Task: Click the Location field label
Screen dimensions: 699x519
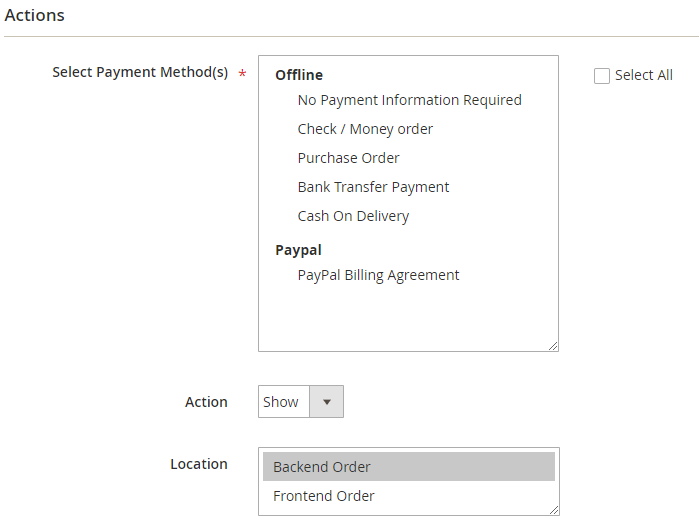Action: [x=199, y=464]
